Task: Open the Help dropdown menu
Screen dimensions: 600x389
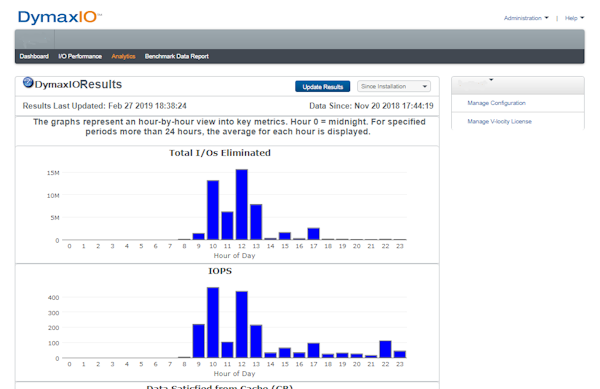Action: coord(574,18)
